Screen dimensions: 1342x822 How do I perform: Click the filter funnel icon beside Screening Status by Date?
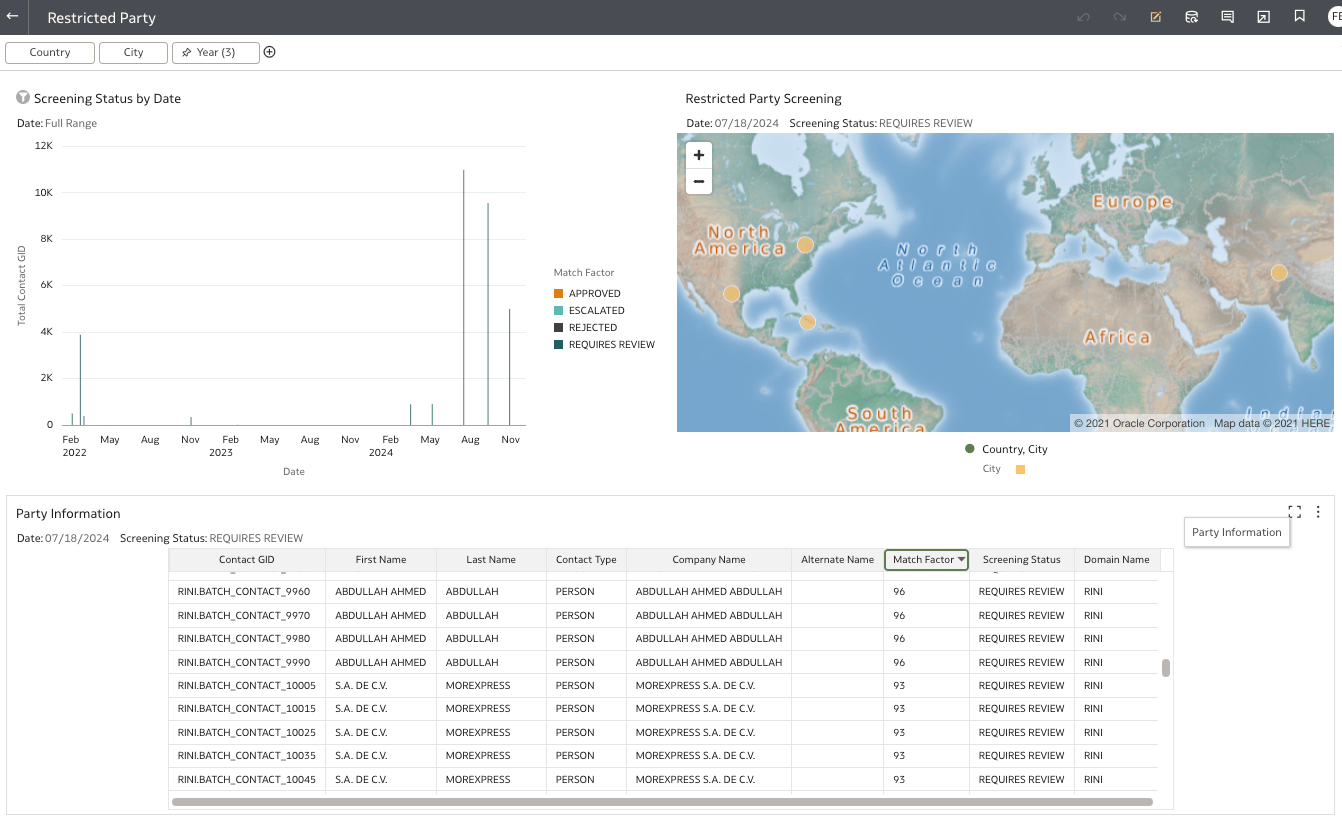23,98
